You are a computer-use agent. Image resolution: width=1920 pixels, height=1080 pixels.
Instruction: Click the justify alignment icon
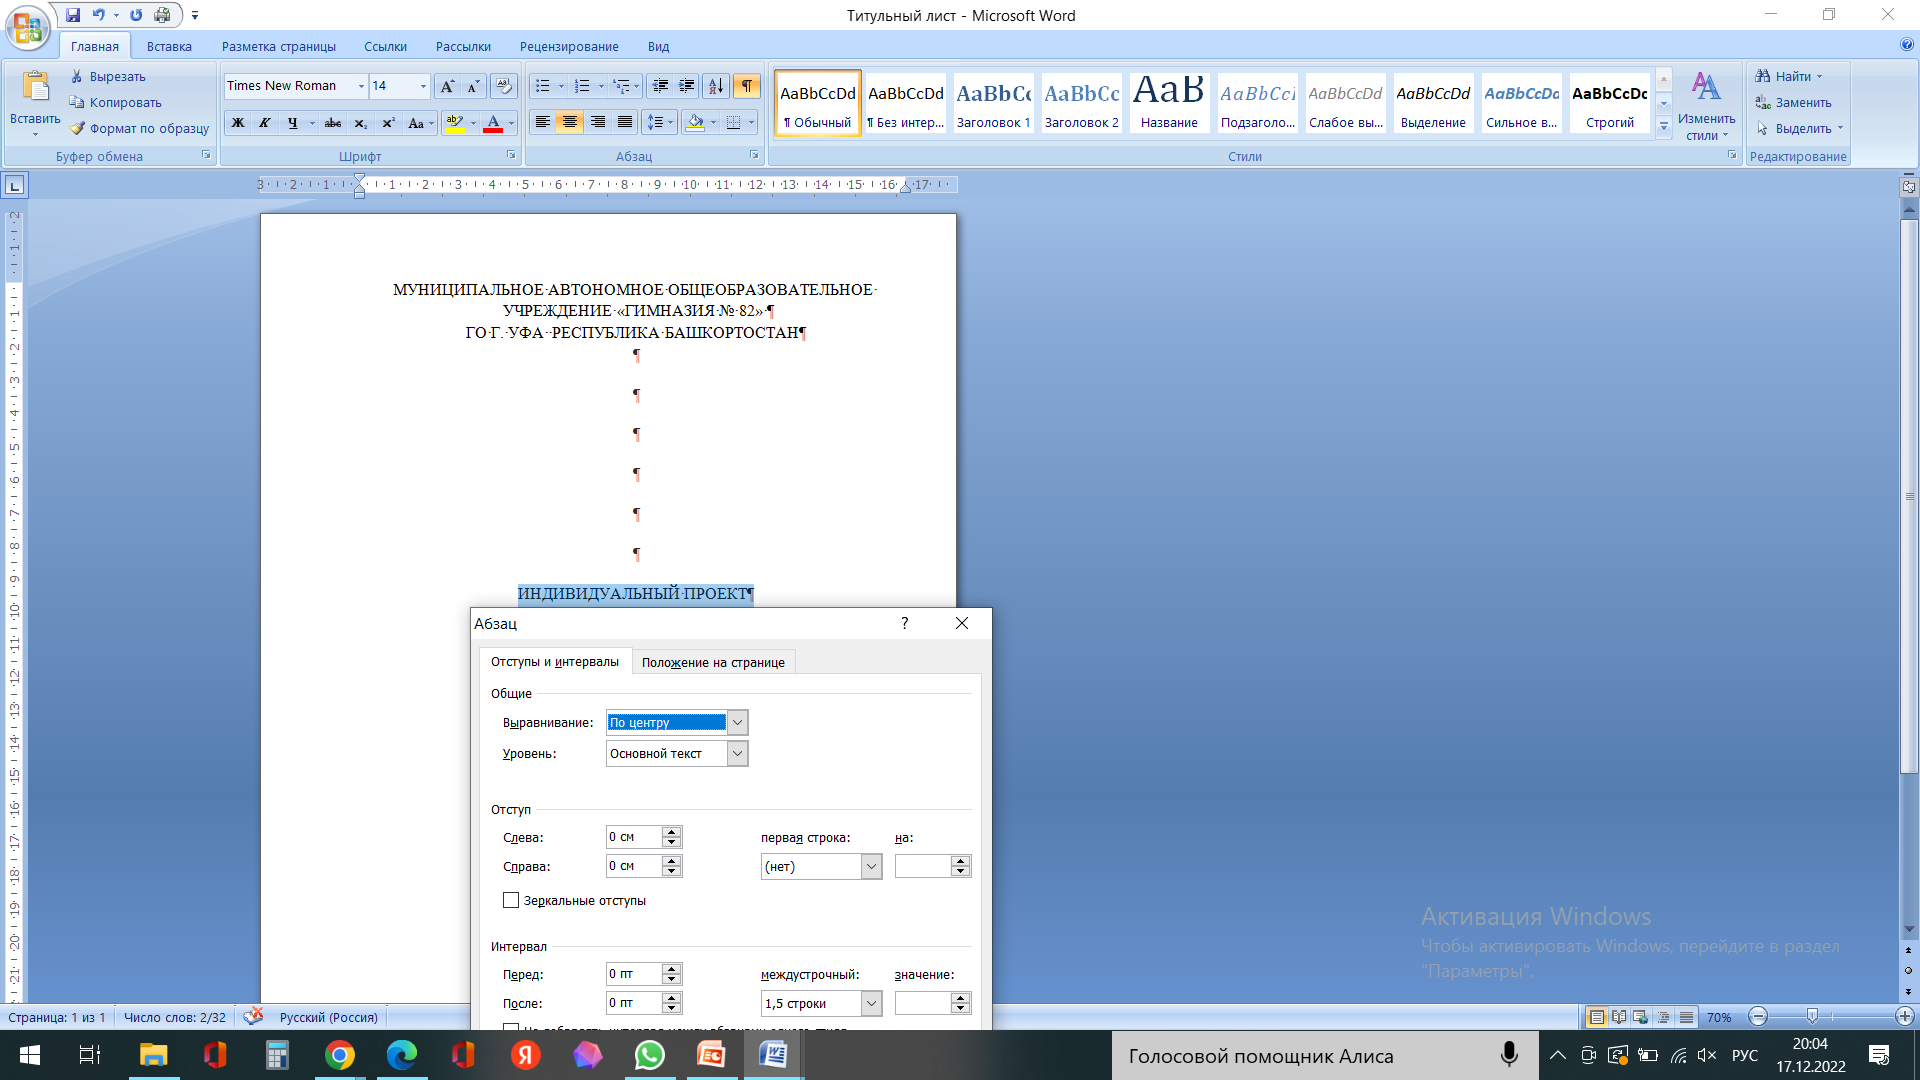point(625,122)
